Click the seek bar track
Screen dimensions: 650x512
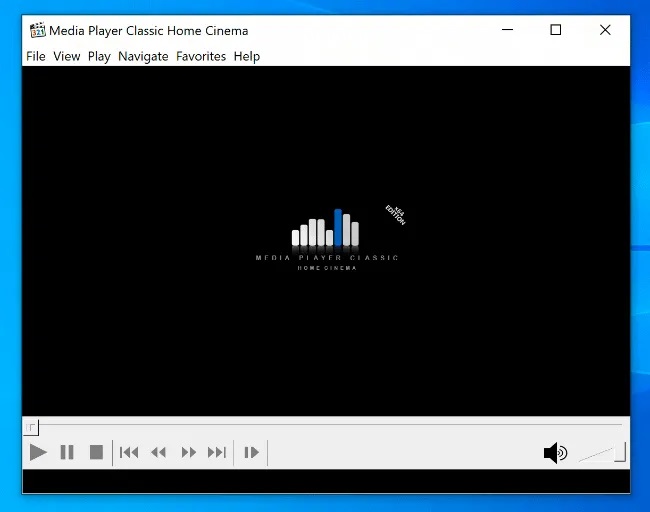tap(325, 427)
